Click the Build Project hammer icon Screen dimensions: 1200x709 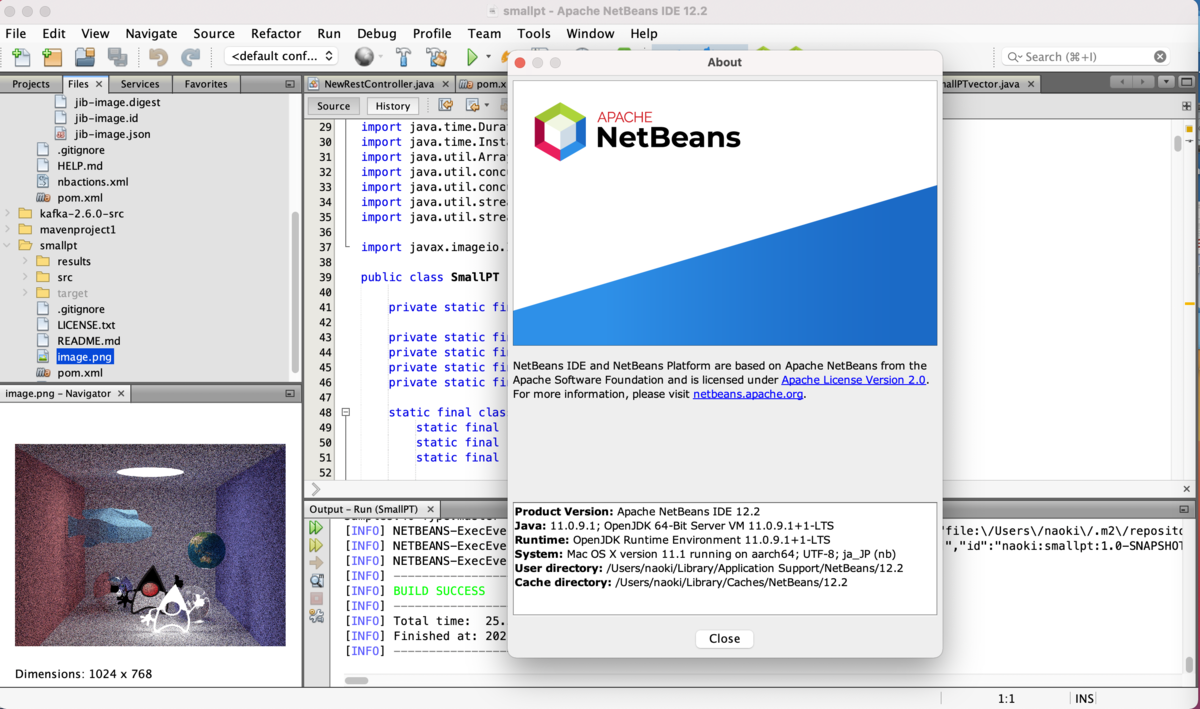coord(403,57)
